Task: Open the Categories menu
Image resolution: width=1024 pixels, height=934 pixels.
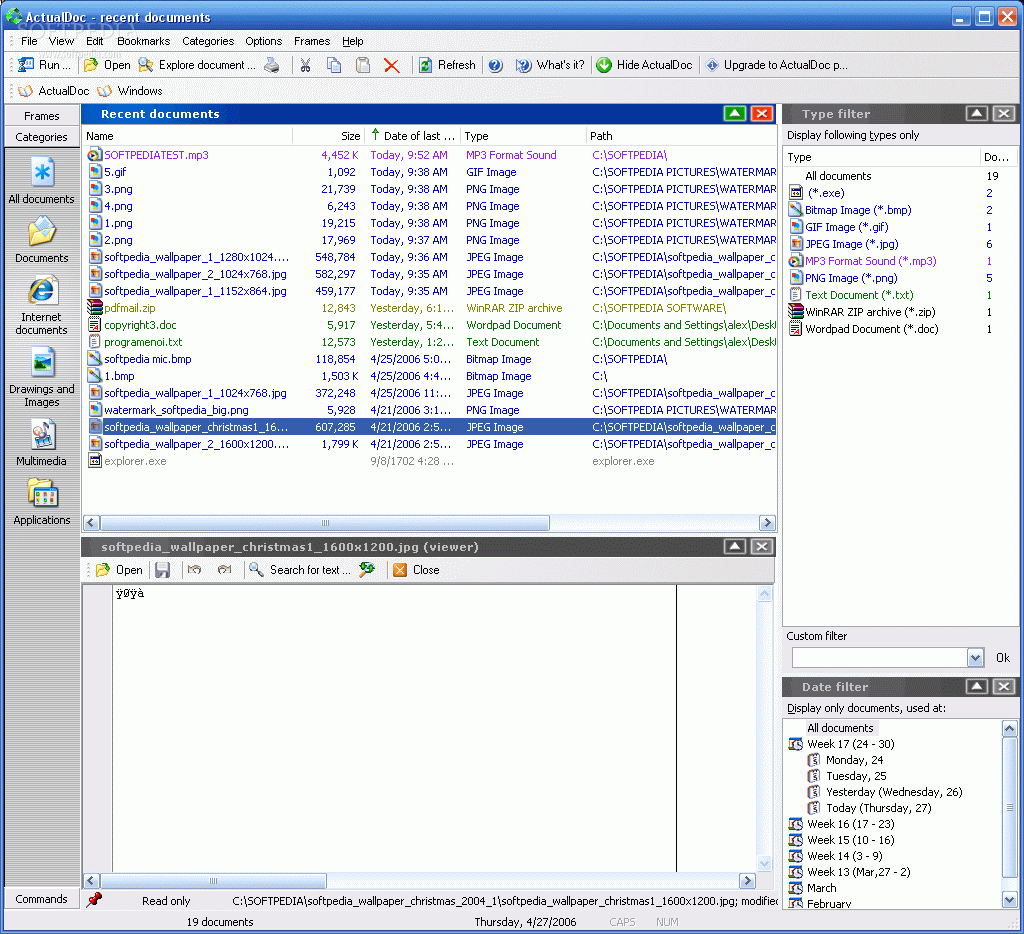Action: (208, 41)
